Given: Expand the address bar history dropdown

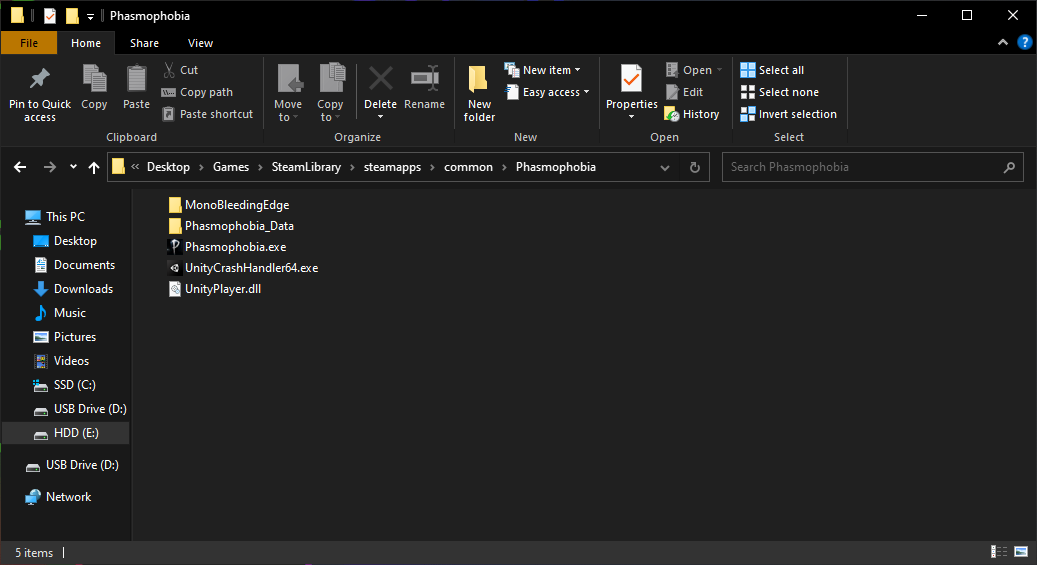Looking at the screenshot, I should [x=665, y=167].
